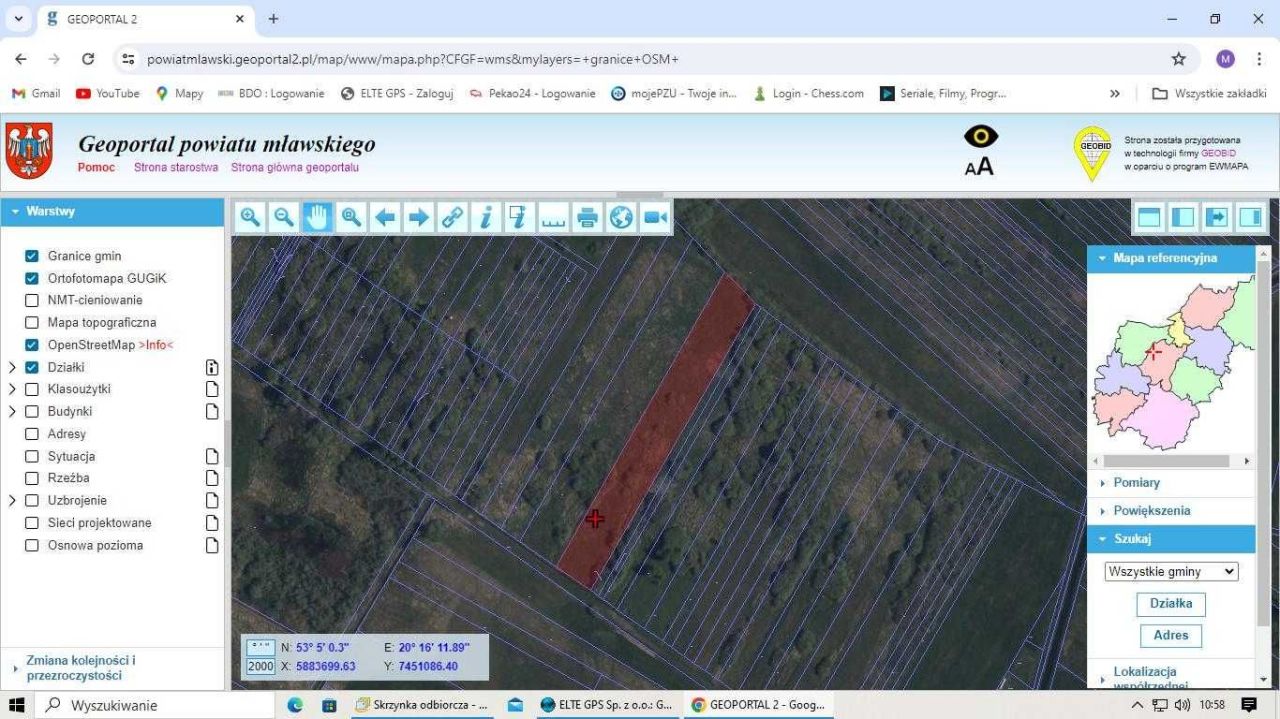Click the Działka search button
The width and height of the screenshot is (1280, 719).
point(1171,604)
